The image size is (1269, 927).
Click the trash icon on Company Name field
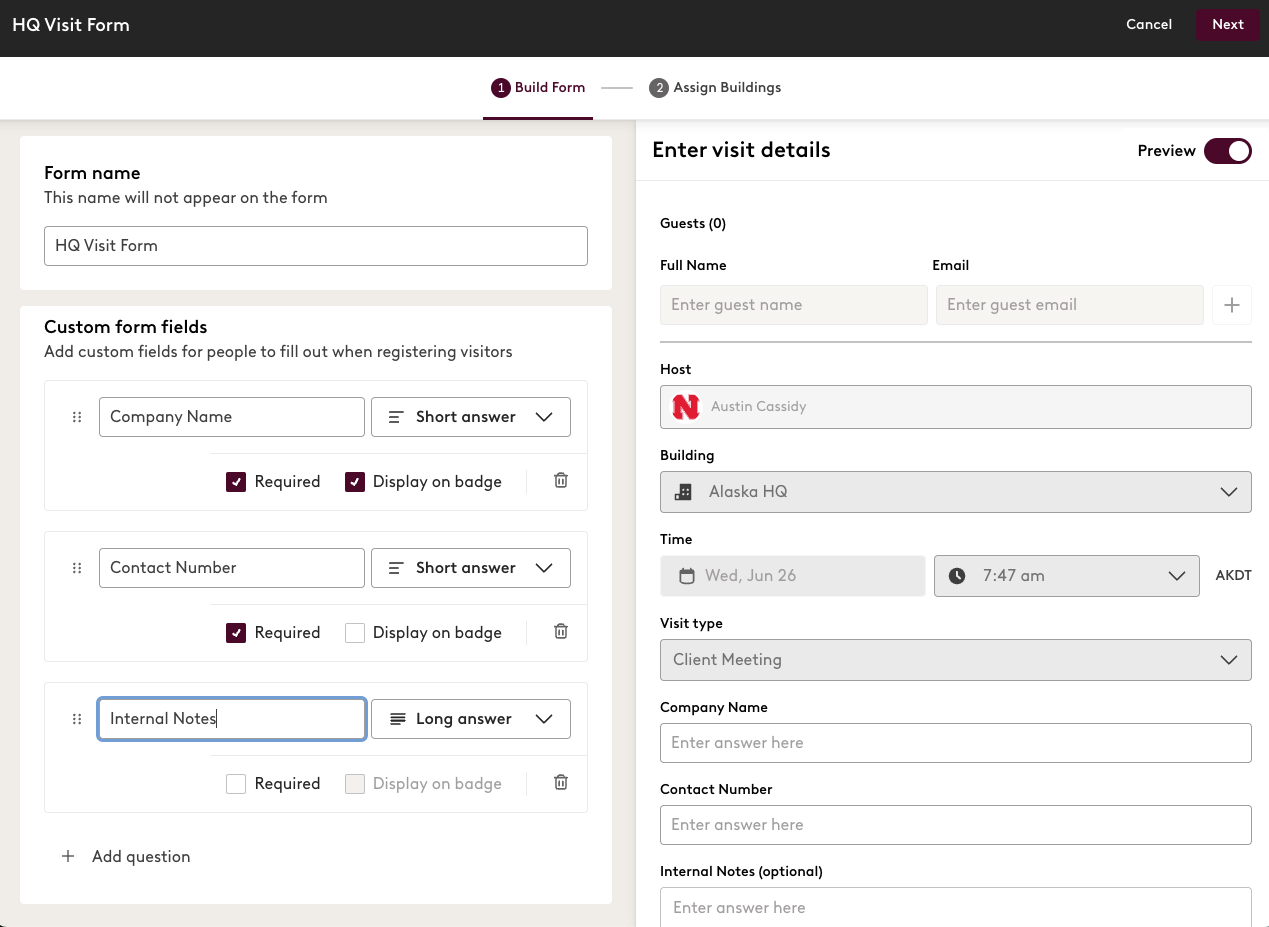coord(560,481)
